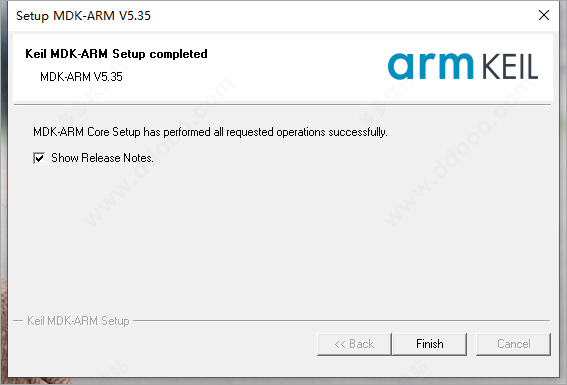Click Finish to exit the setup

(430, 344)
